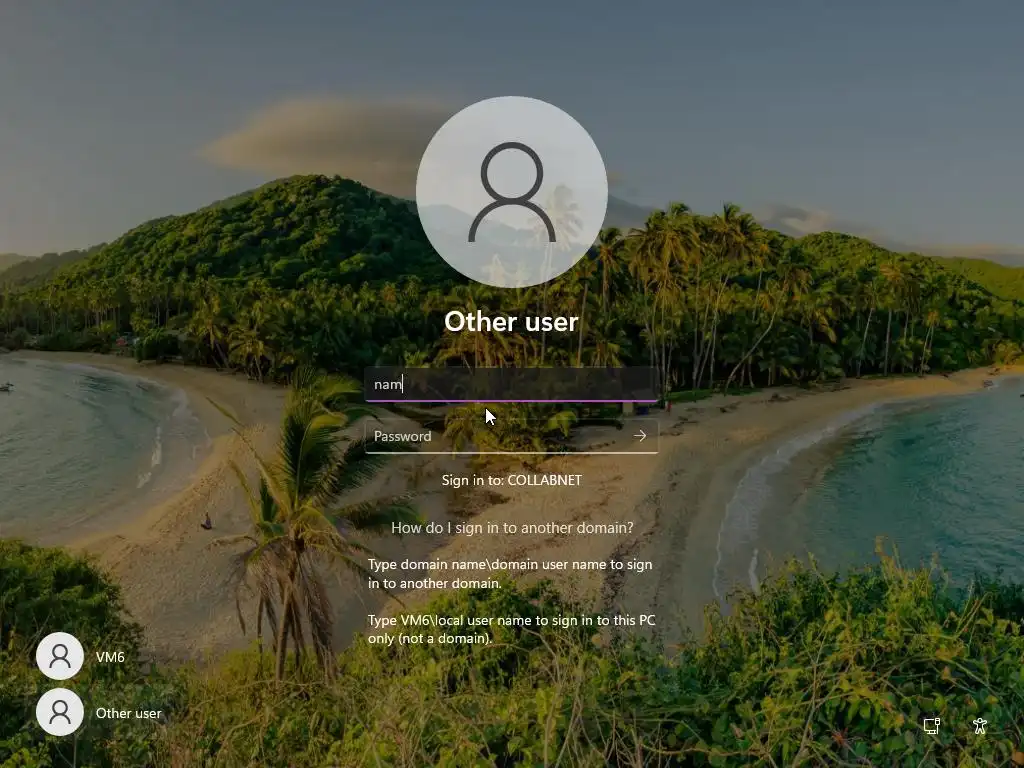Click the username field containing "nam"
1024x768 pixels.
coord(511,384)
